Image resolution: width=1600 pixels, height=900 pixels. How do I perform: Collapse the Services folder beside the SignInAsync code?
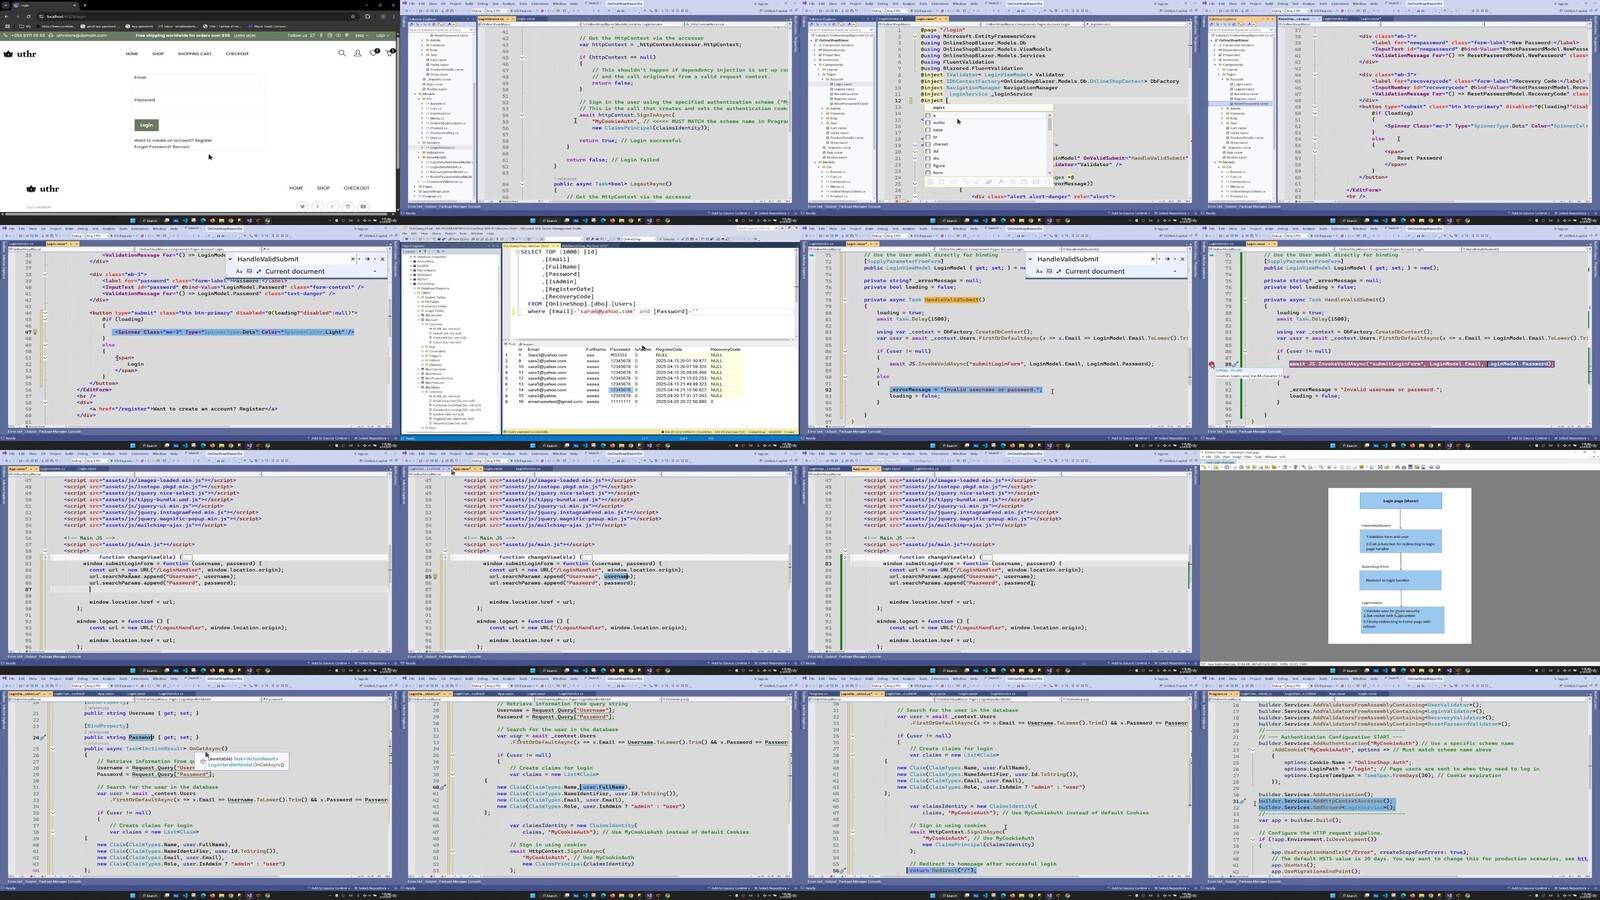pos(419,142)
